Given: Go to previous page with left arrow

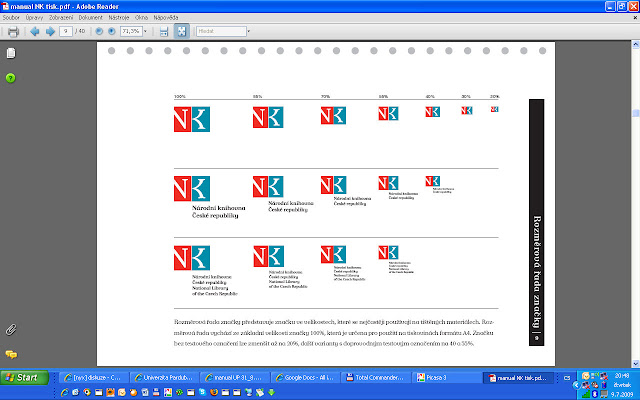Looking at the screenshot, I should coord(35,31).
